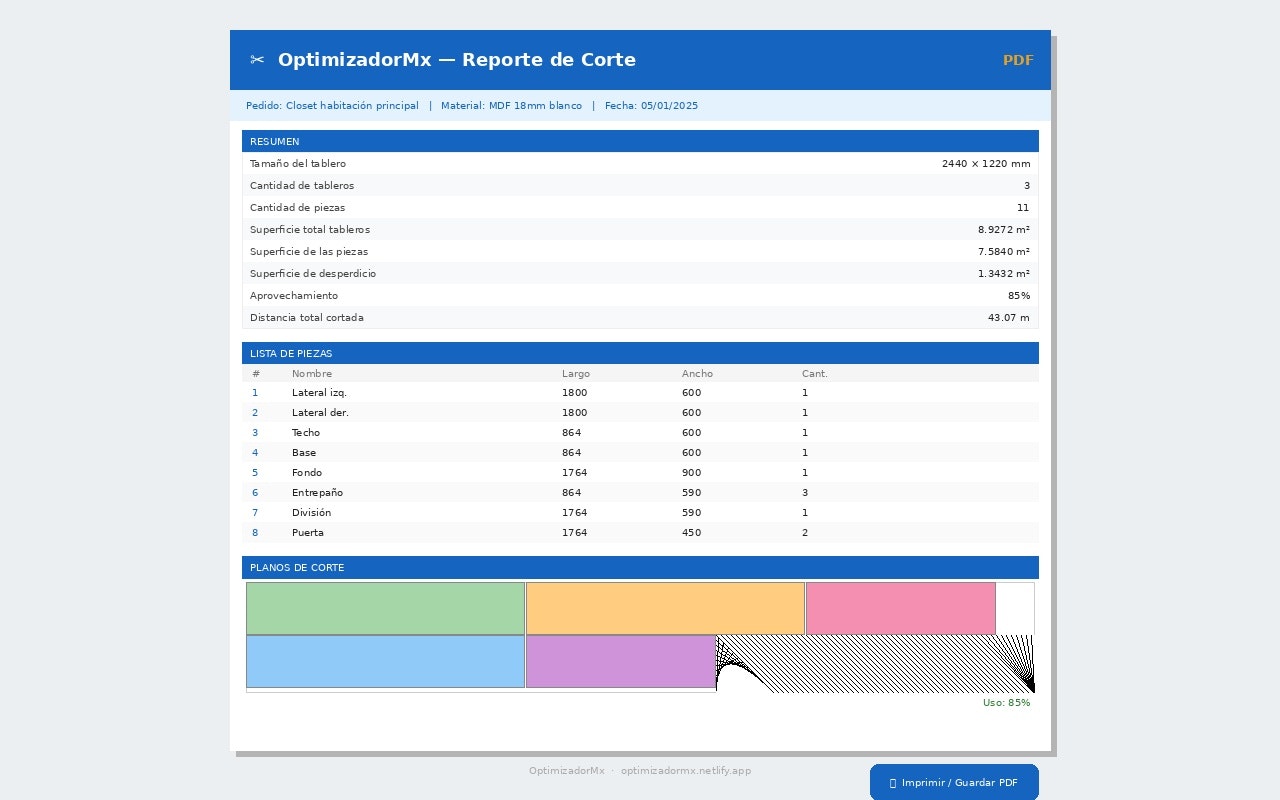Viewport: 1280px width, 800px height.
Task: Open the orange cutting plan thumbnail
Action: pyautogui.click(x=665, y=607)
